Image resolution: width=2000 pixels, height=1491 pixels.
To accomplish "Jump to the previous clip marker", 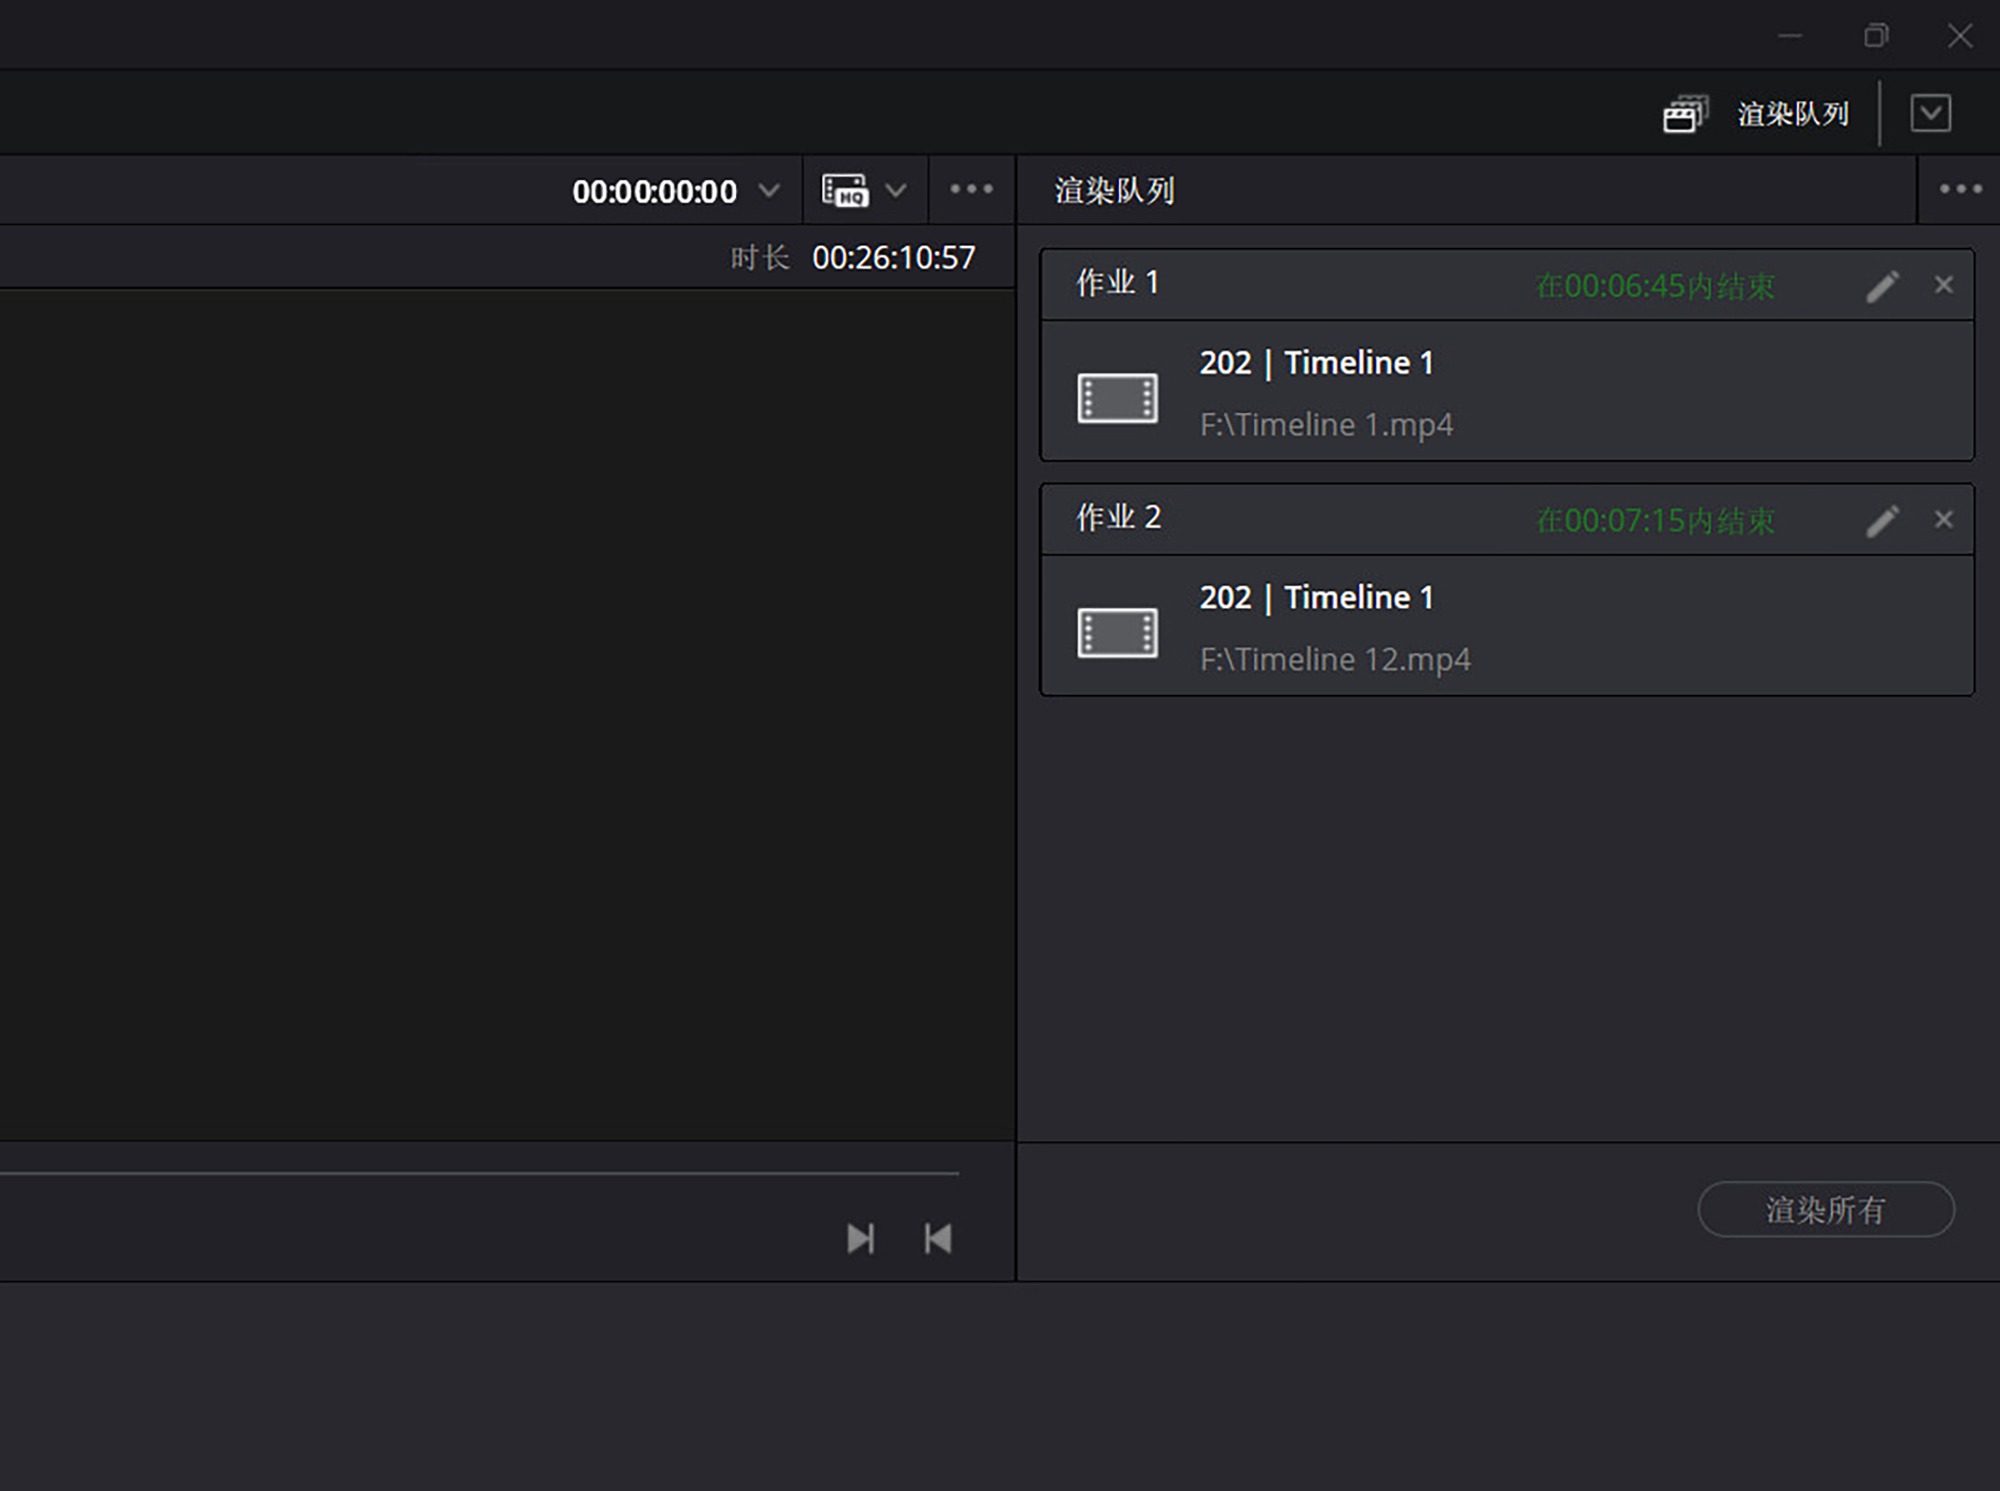I will coord(937,1238).
